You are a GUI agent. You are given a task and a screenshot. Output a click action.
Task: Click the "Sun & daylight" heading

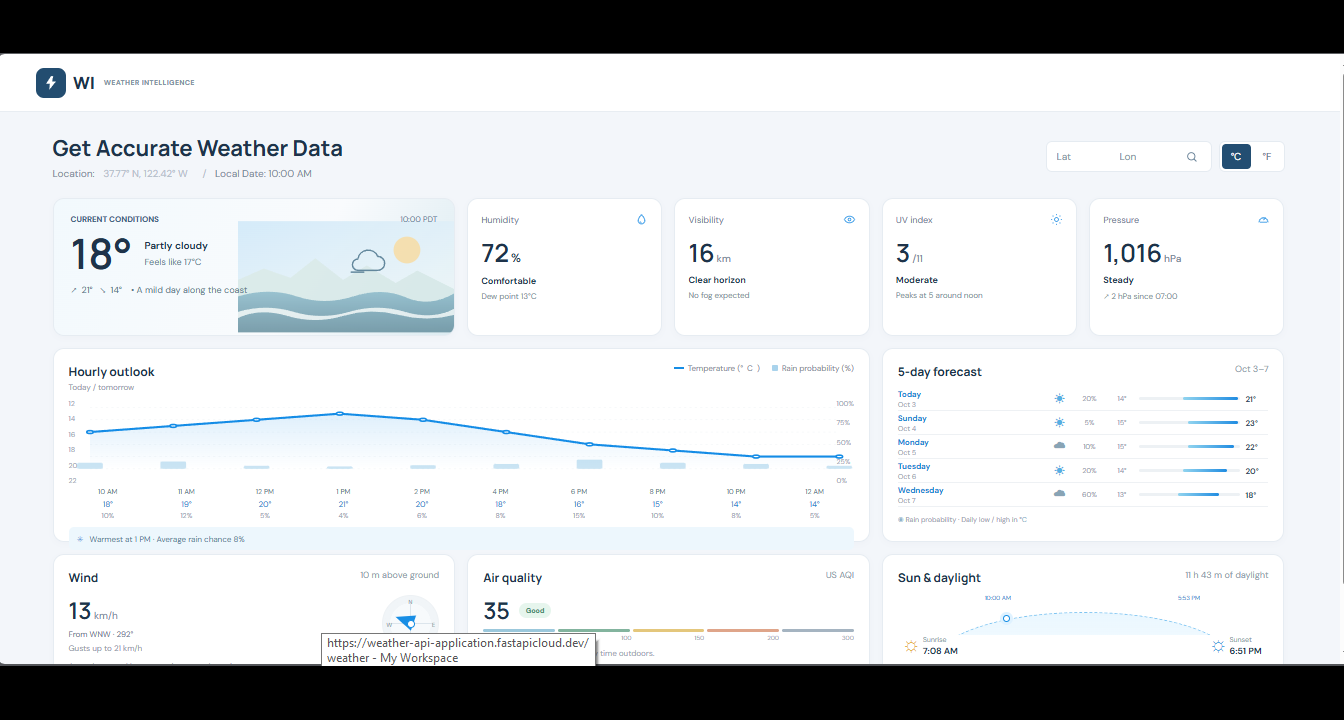pyautogui.click(x=939, y=578)
